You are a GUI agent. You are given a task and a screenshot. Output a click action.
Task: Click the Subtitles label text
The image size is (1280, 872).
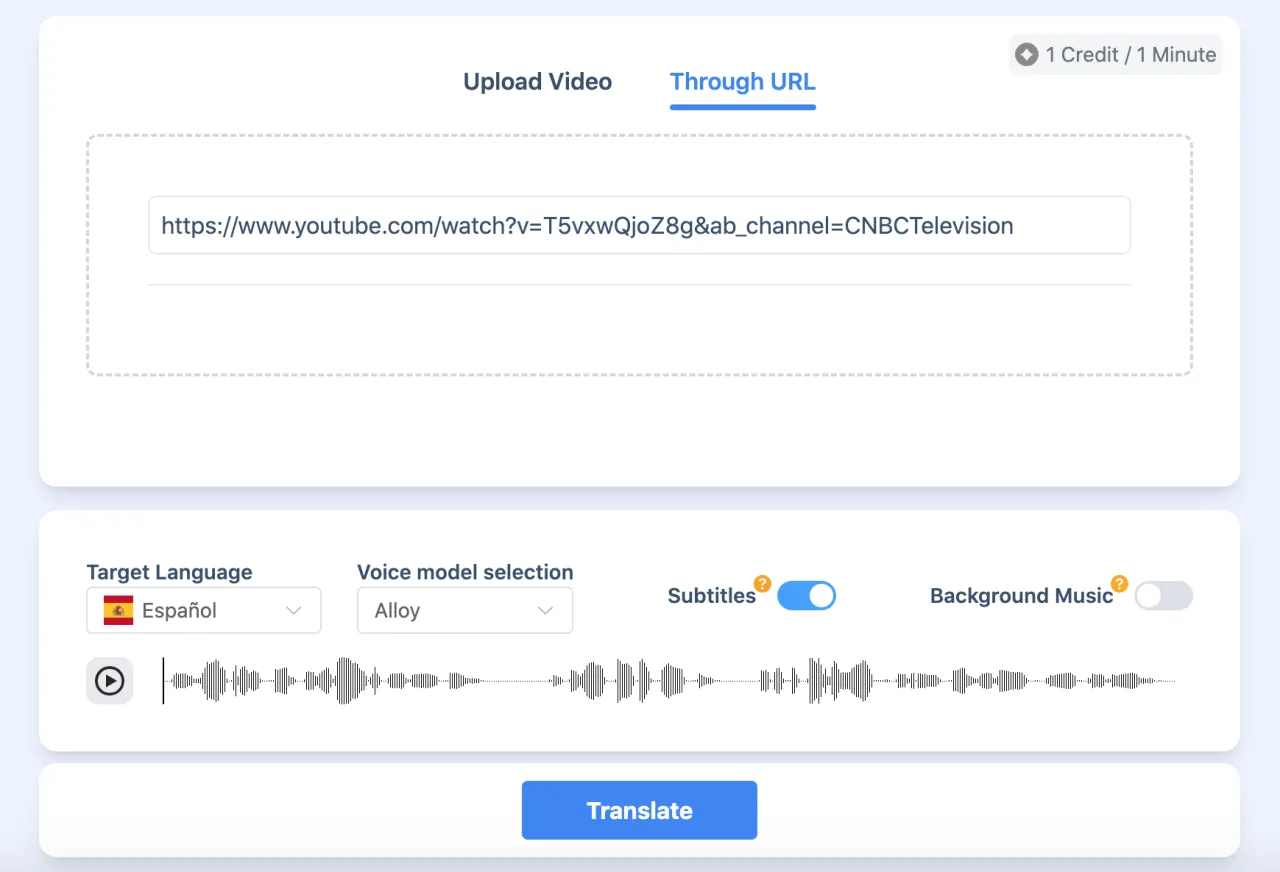(x=711, y=596)
